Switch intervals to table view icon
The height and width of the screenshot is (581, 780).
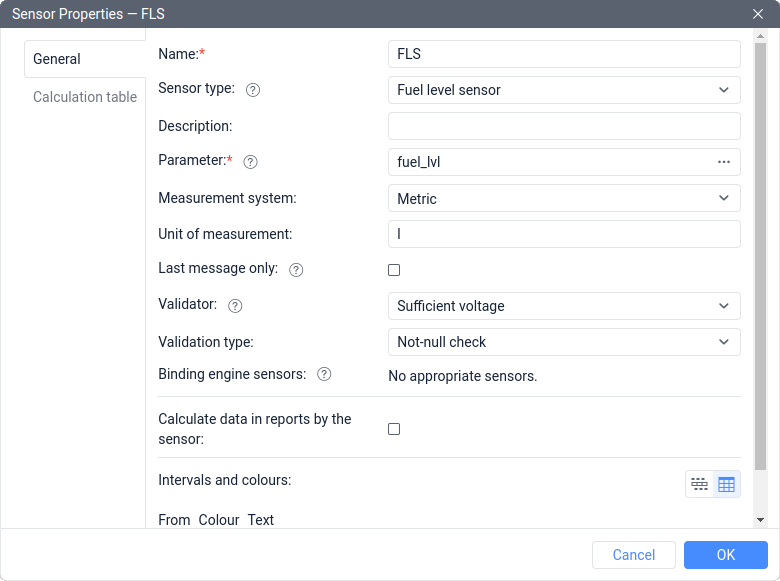coord(726,485)
